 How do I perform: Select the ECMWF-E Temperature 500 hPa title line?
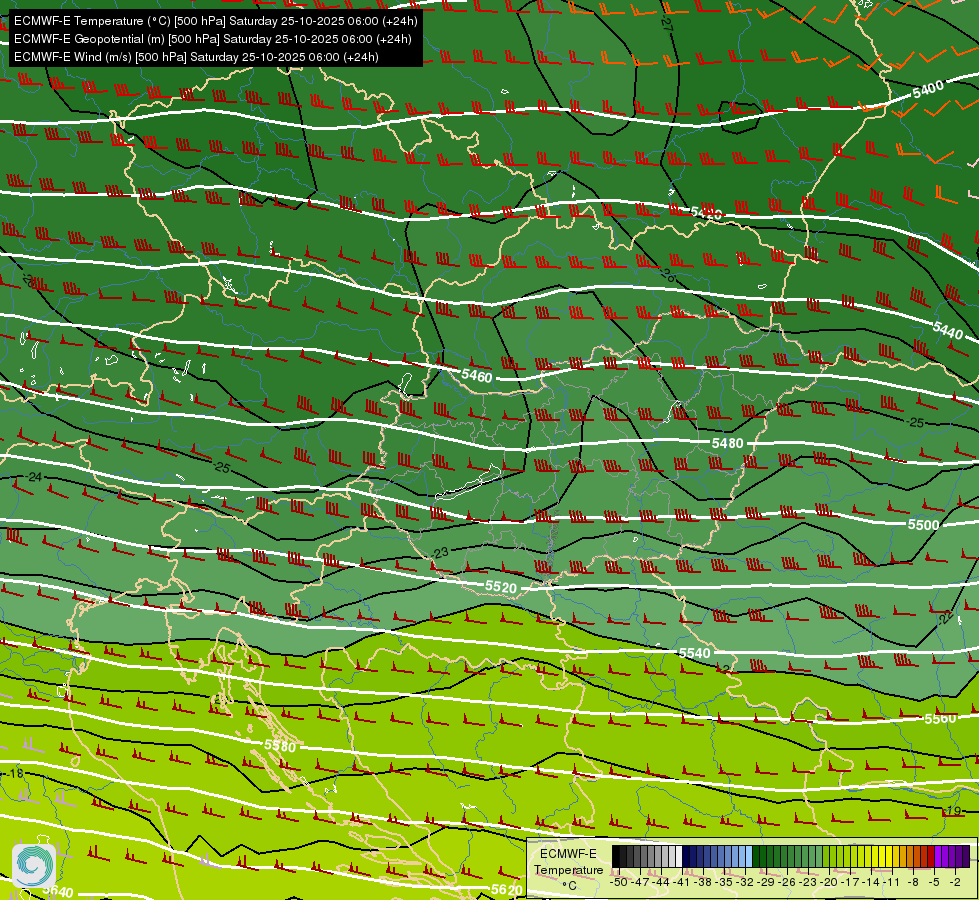215,21
